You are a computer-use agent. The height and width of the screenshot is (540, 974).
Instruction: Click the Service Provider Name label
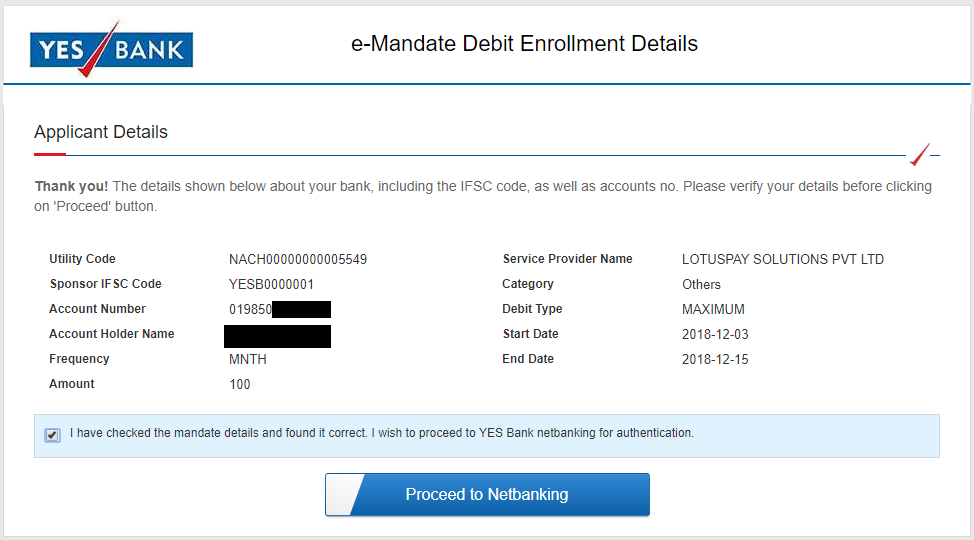tap(567, 259)
